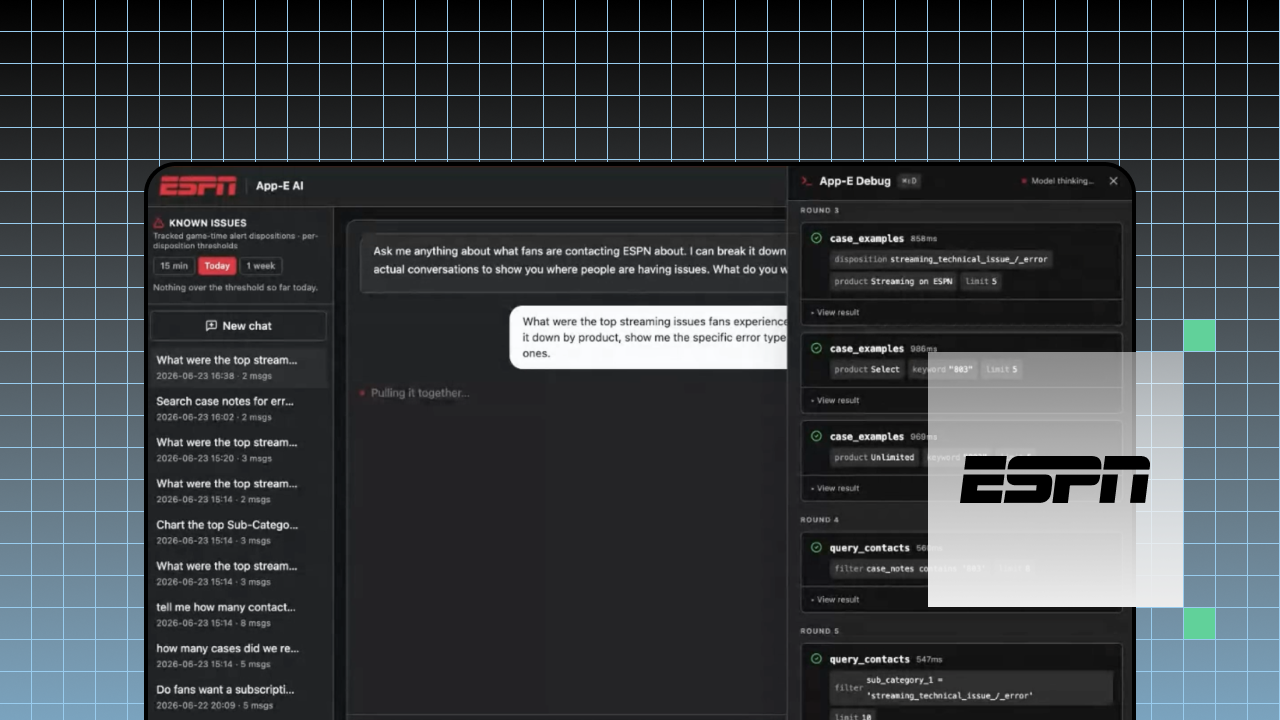Open the top streaming chat at 15:14 with 3 msgs
Screen dimensions: 1280x720
pyautogui.click(x=238, y=573)
